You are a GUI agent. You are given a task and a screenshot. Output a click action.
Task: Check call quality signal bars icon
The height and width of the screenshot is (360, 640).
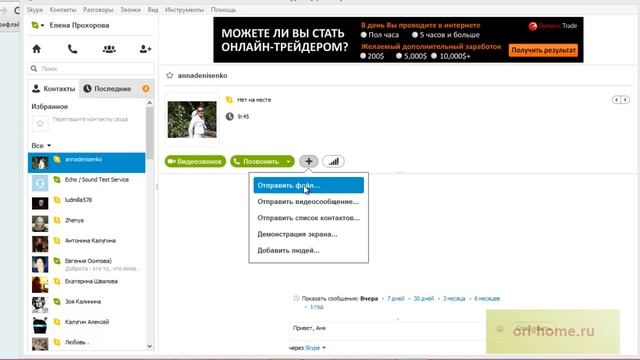point(333,161)
